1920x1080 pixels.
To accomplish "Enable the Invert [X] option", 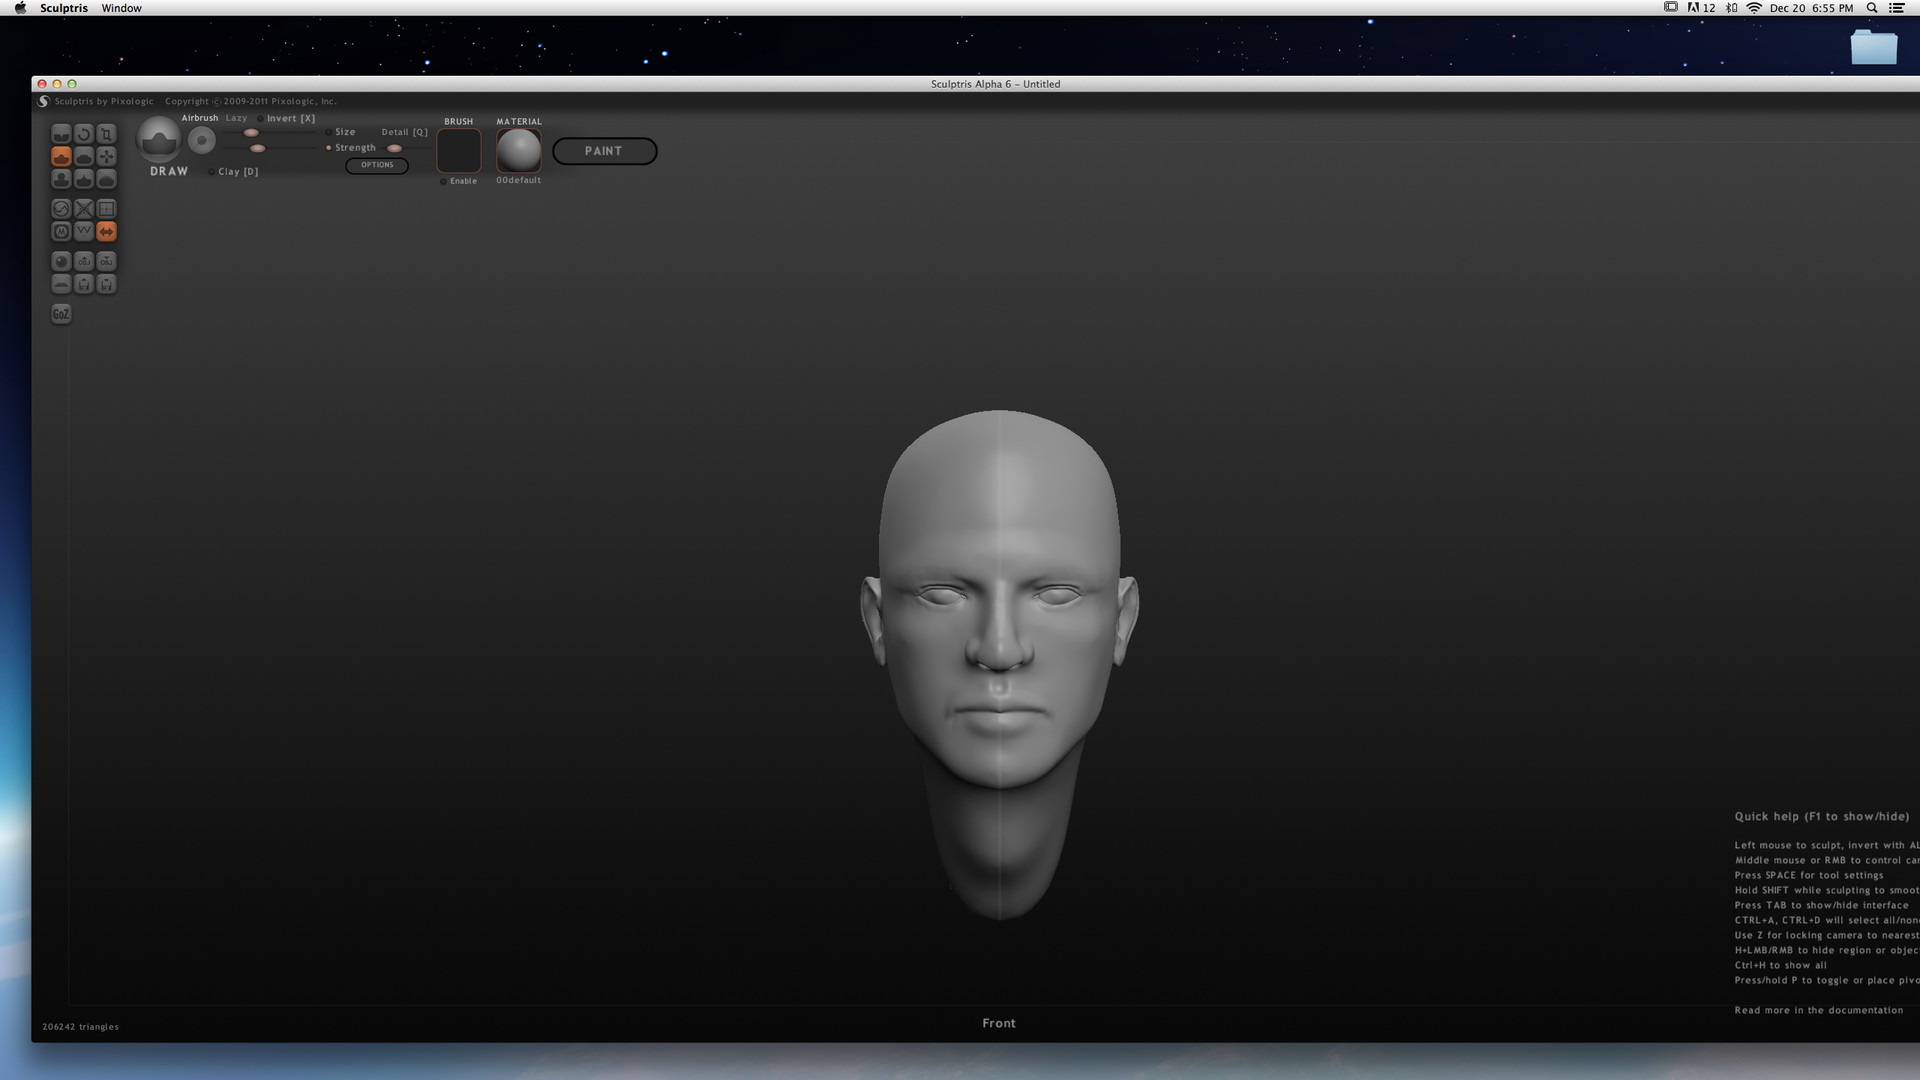I will tap(261, 119).
